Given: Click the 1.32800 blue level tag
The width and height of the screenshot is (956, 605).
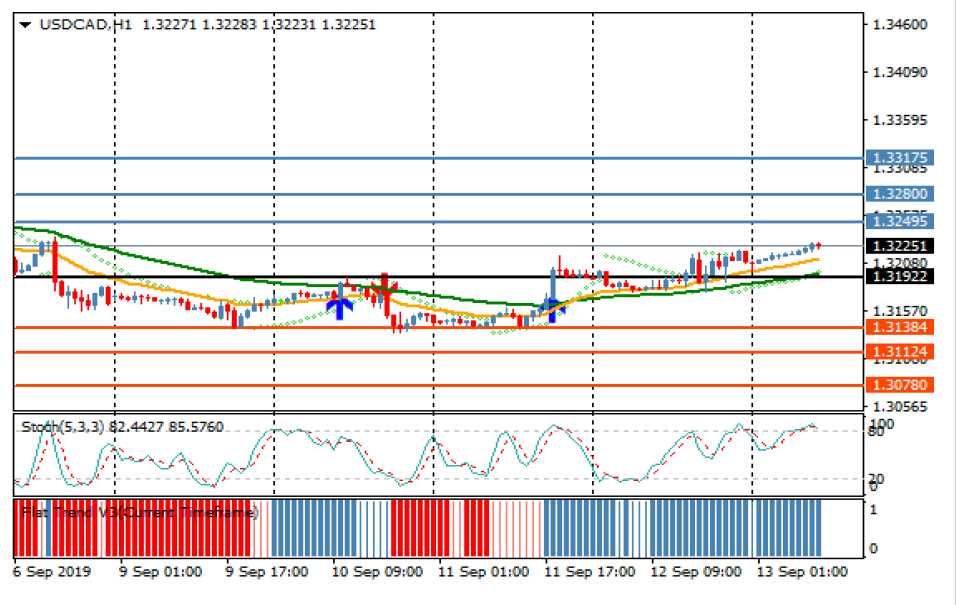Looking at the screenshot, I should pyautogui.click(x=901, y=194).
